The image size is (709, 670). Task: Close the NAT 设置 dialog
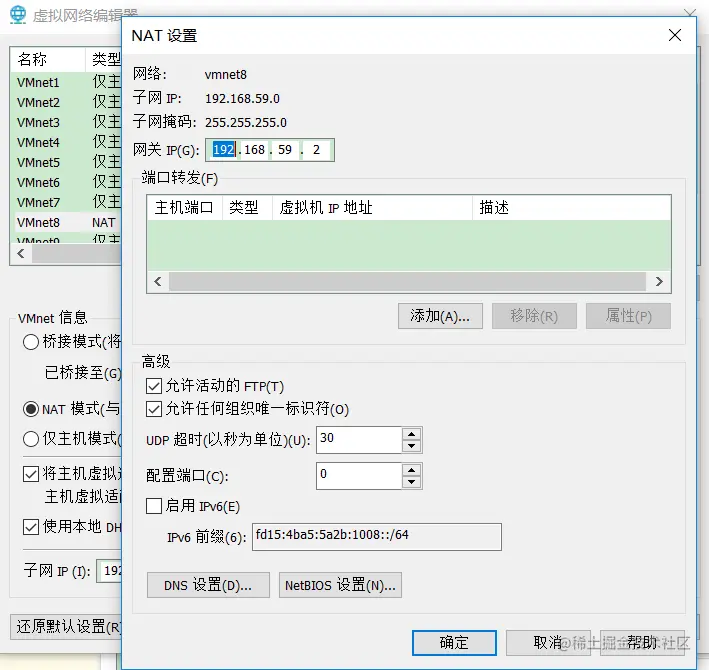pos(675,35)
